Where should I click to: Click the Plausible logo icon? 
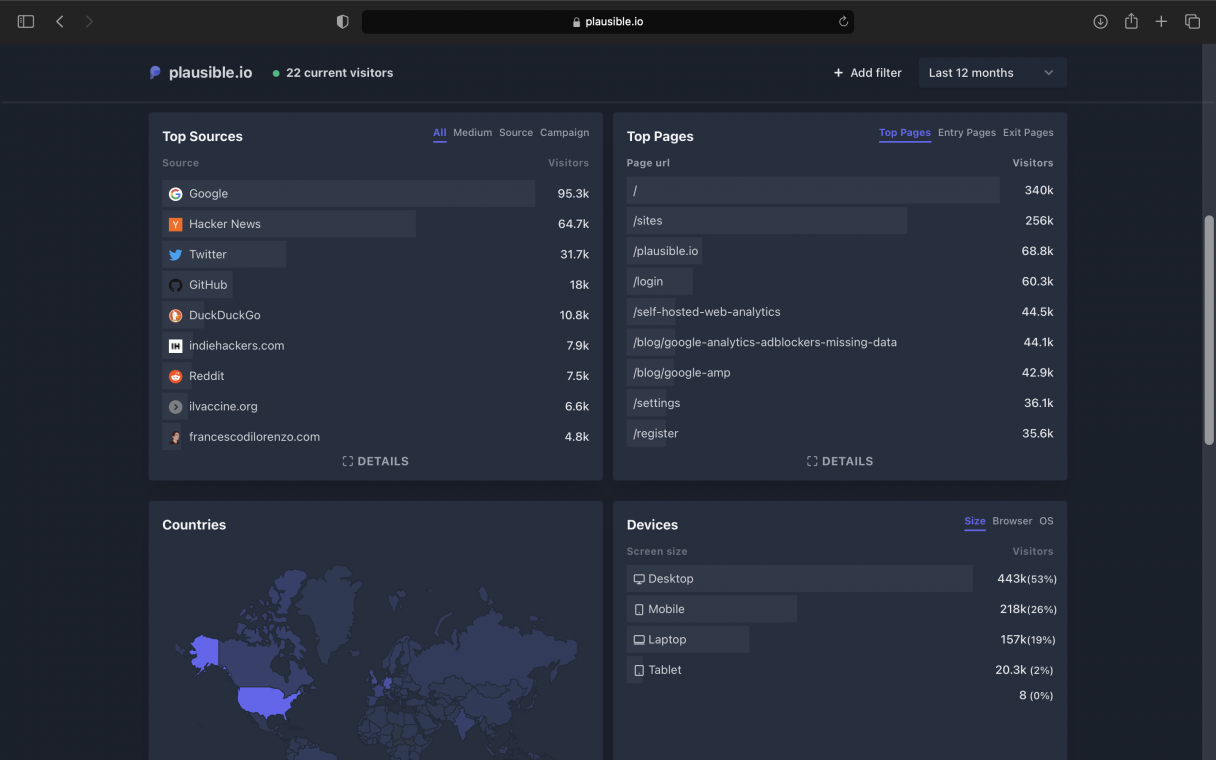pyautogui.click(x=155, y=73)
